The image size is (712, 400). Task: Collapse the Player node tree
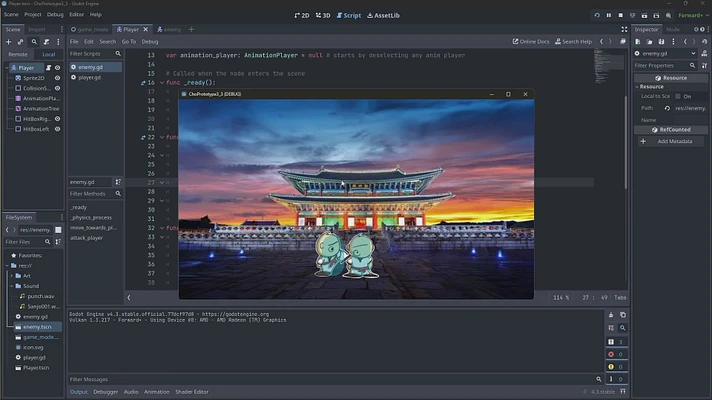click(7, 68)
